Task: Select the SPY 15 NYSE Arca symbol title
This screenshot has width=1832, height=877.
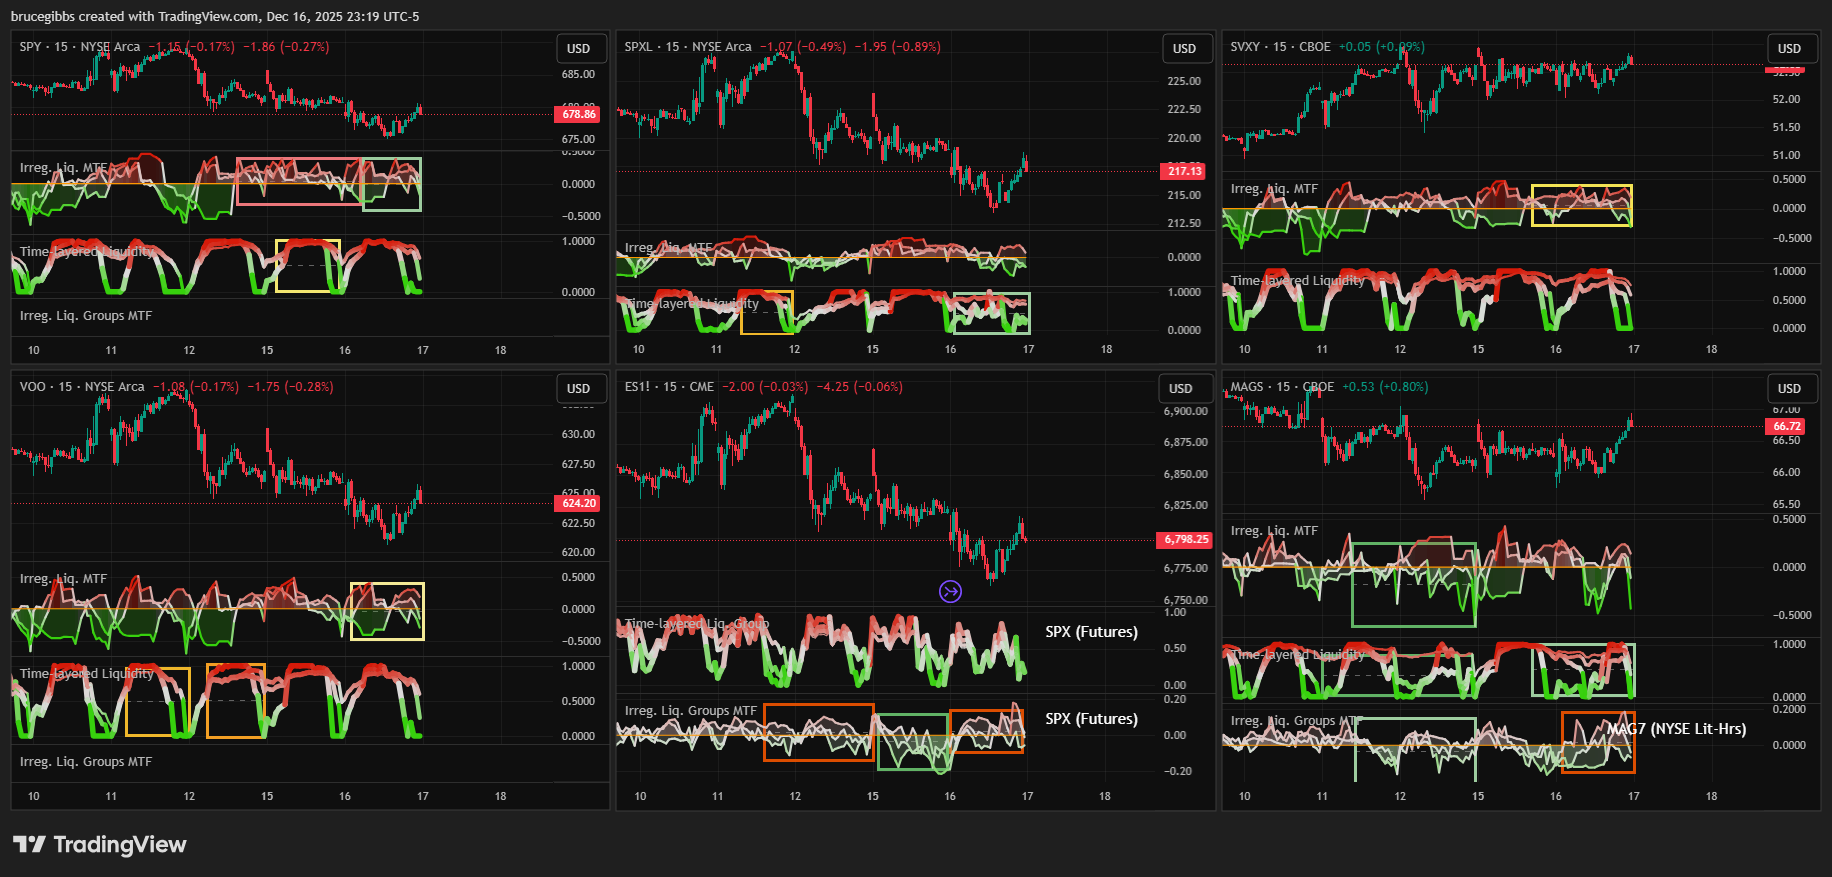Action: 80,47
